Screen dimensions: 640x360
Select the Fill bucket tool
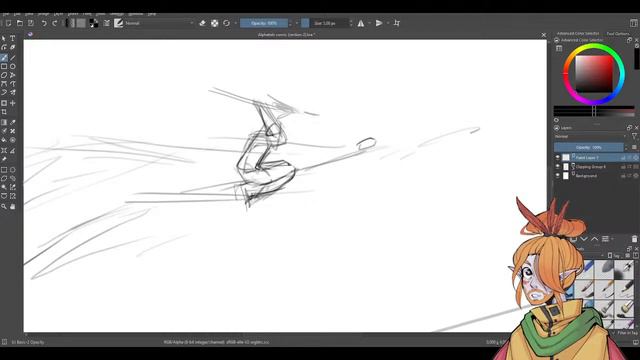point(4,140)
